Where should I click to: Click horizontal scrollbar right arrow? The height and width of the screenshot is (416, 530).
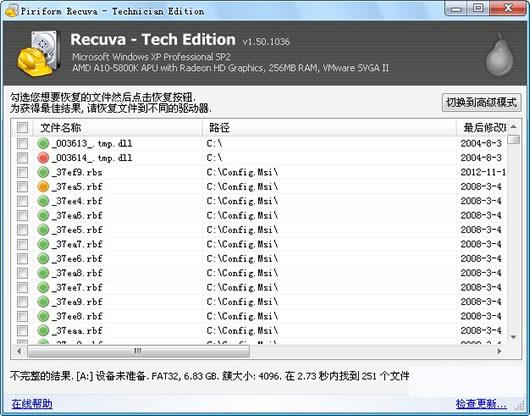tap(499, 351)
